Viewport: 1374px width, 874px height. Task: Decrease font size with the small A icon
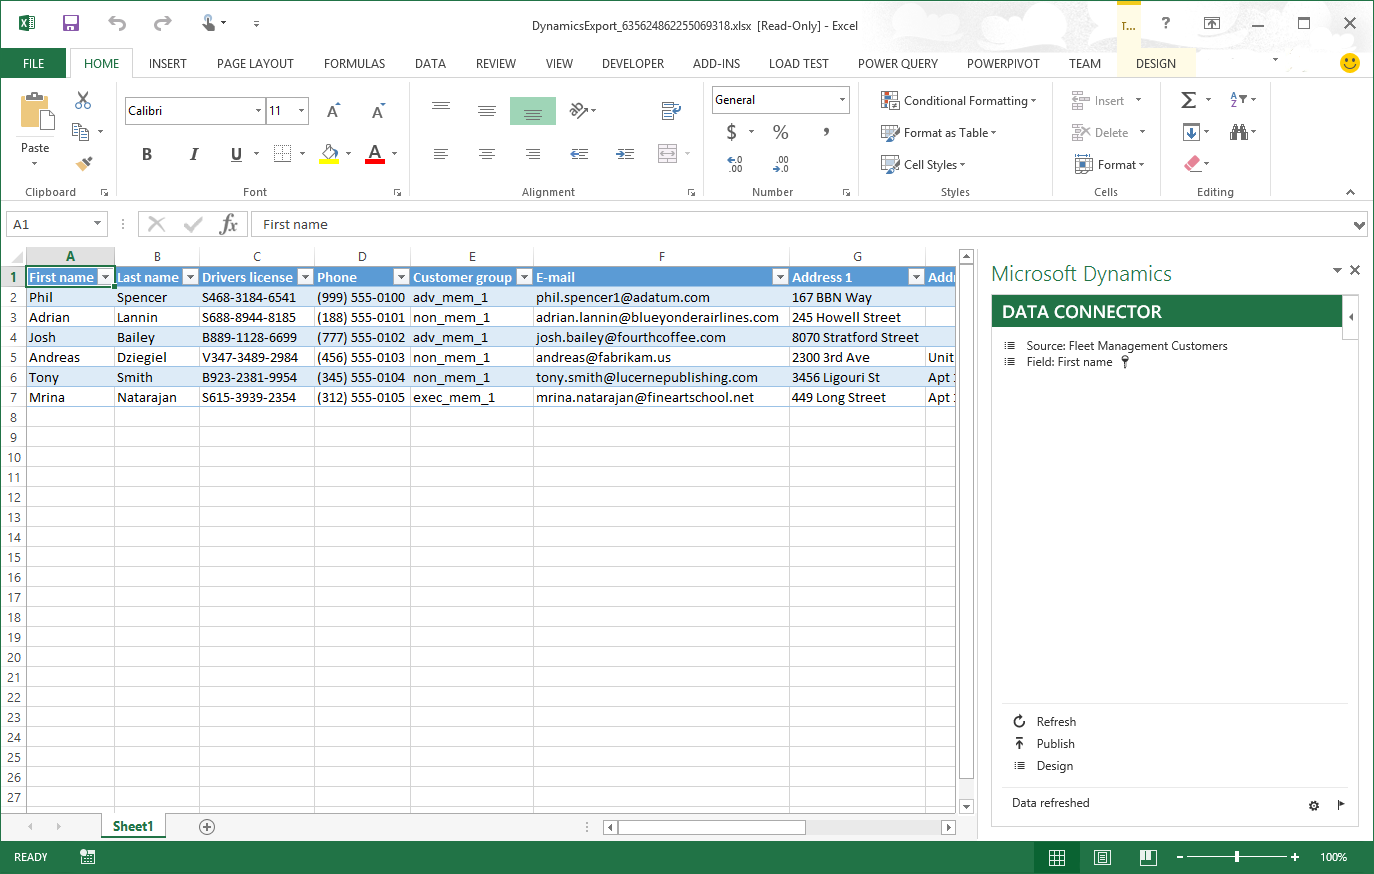pos(378,111)
